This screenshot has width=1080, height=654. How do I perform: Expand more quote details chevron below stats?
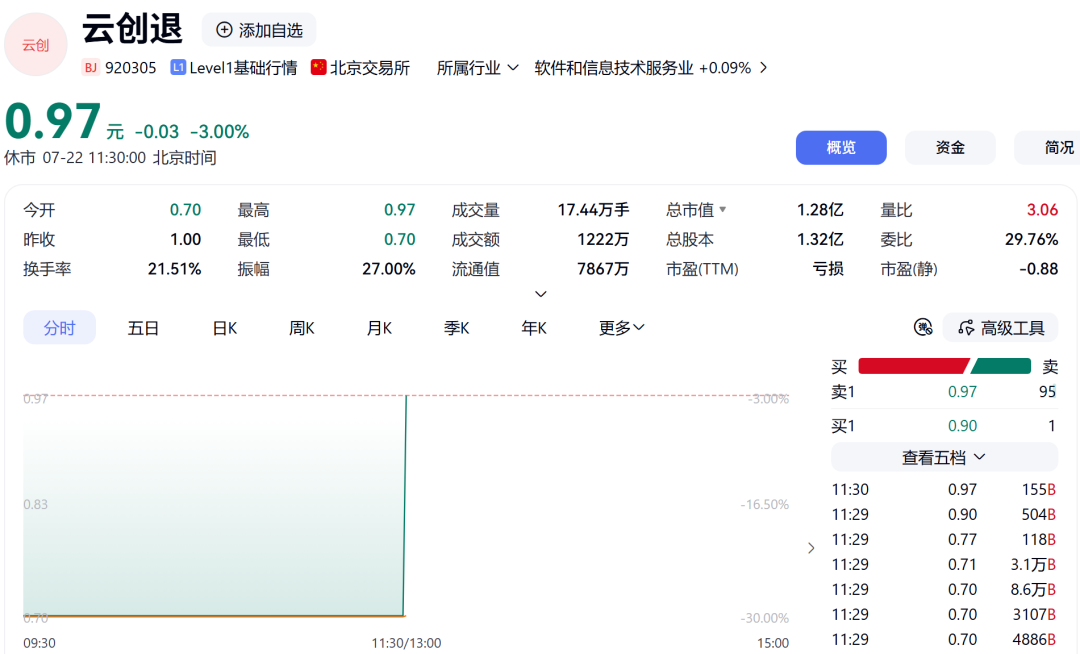[541, 294]
